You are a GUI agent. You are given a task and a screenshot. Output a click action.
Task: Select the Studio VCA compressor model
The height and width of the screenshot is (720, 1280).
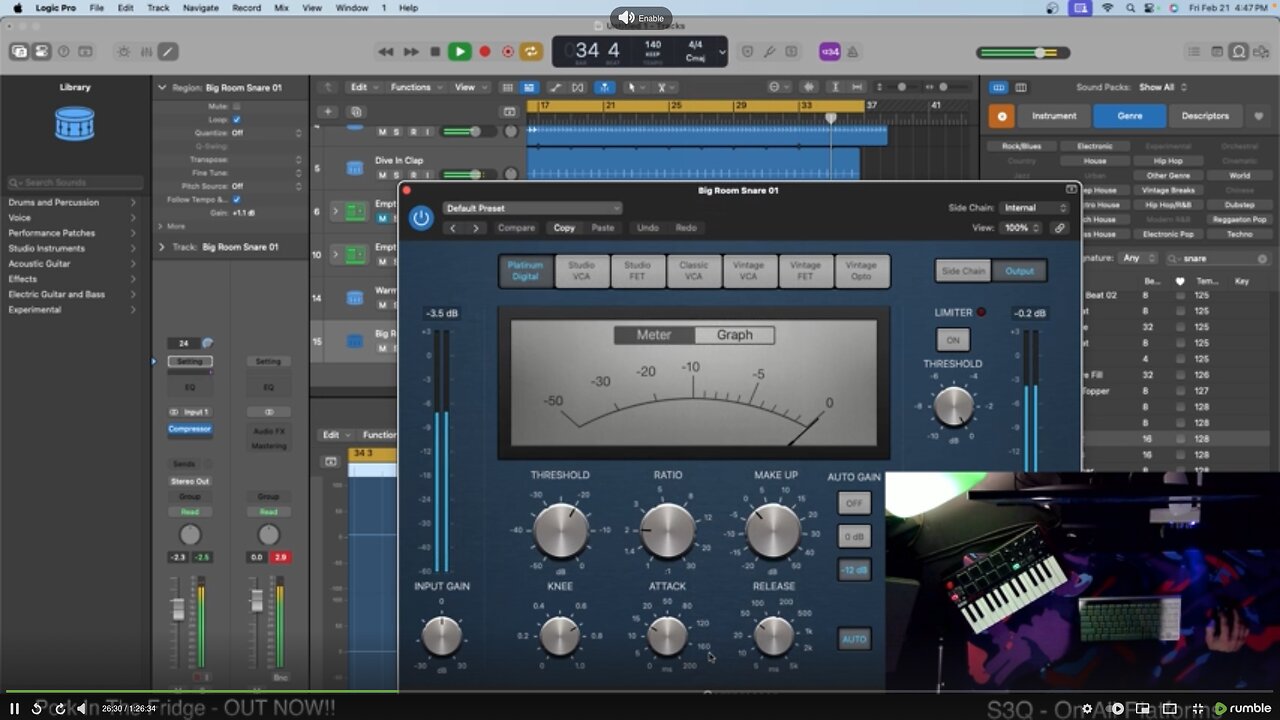coord(581,271)
